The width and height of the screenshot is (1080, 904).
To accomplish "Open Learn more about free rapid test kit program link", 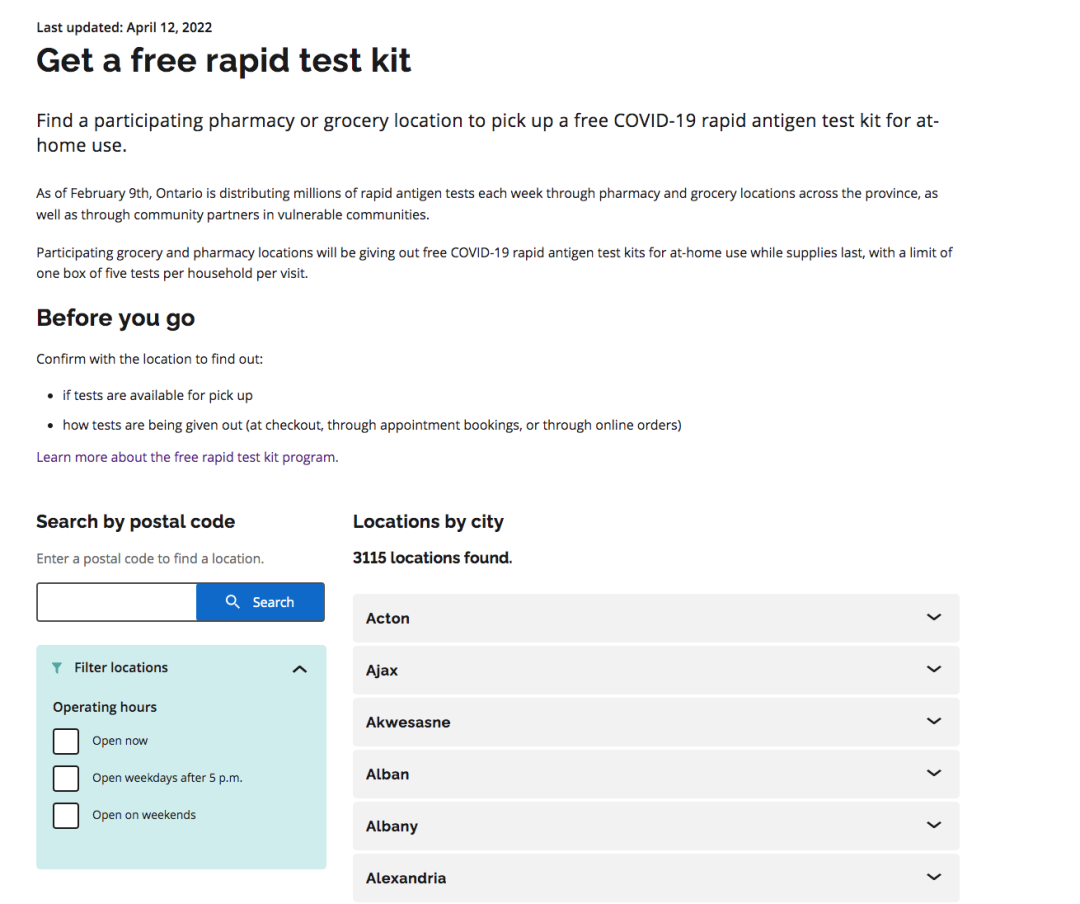I will [x=187, y=458].
